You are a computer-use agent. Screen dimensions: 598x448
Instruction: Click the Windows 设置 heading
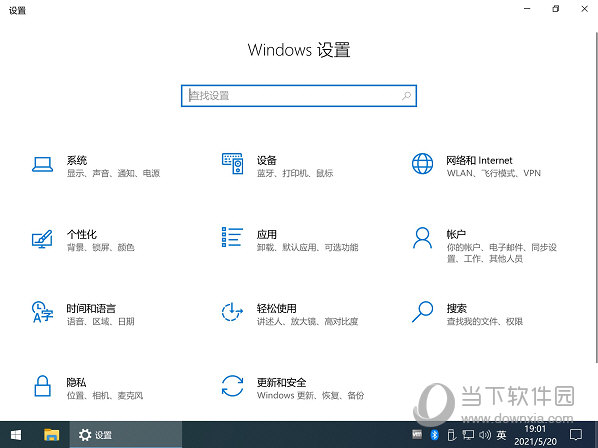[299, 50]
